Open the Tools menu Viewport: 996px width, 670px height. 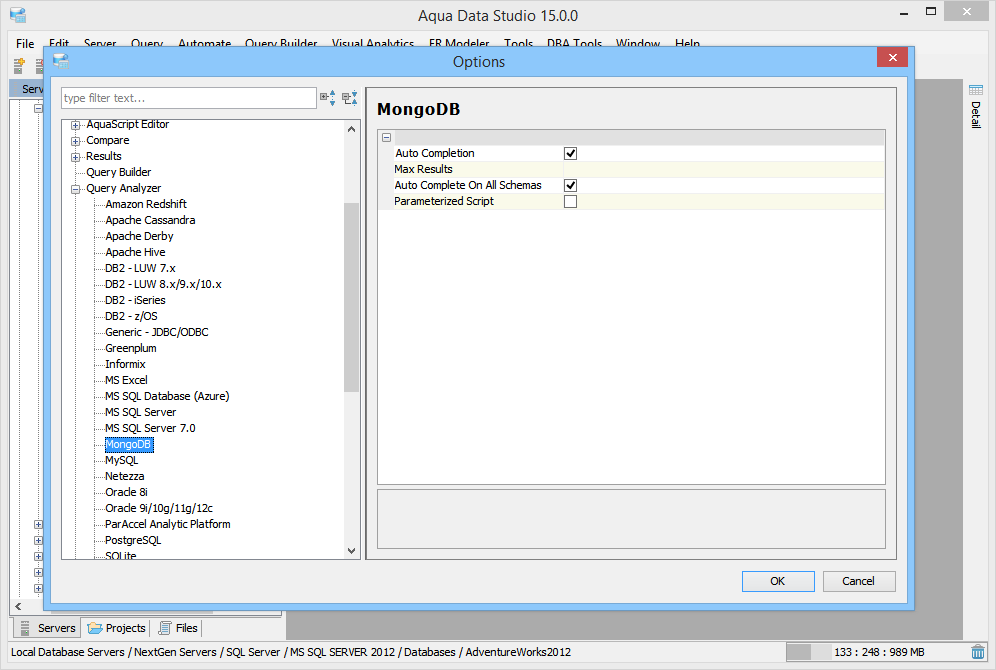(518, 43)
